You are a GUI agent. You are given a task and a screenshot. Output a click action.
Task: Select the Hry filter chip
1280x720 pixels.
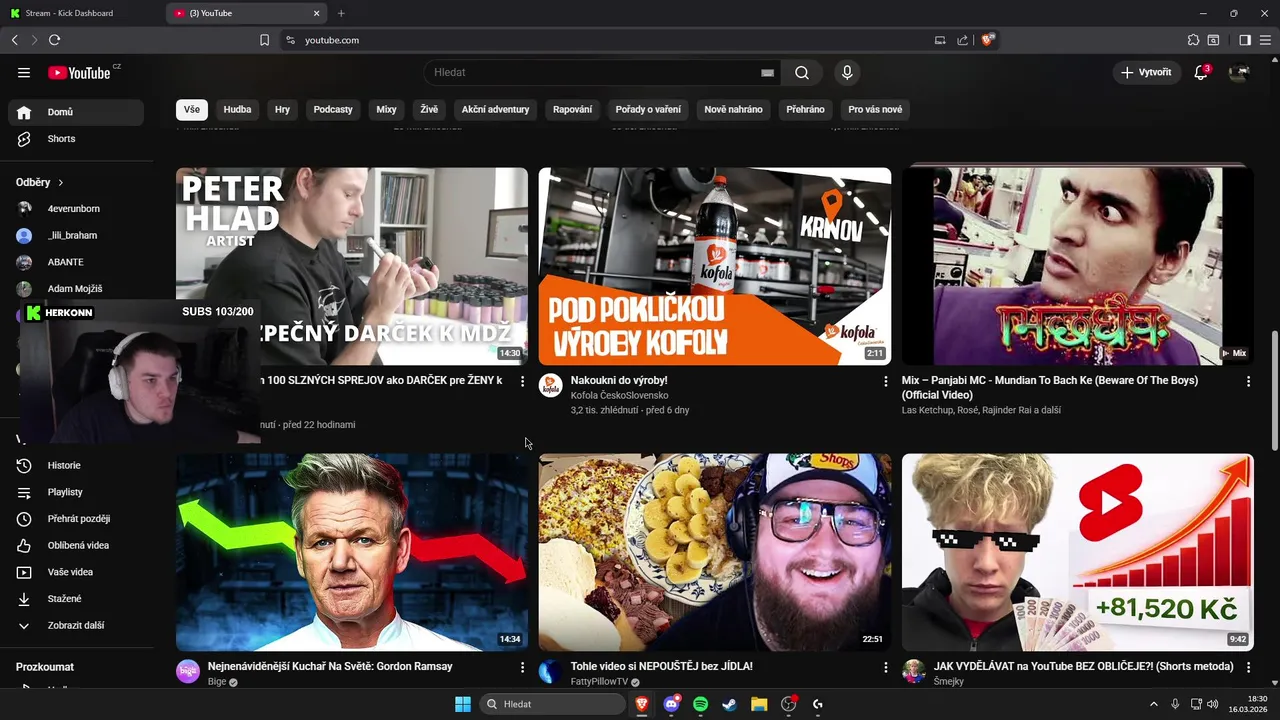(x=282, y=110)
